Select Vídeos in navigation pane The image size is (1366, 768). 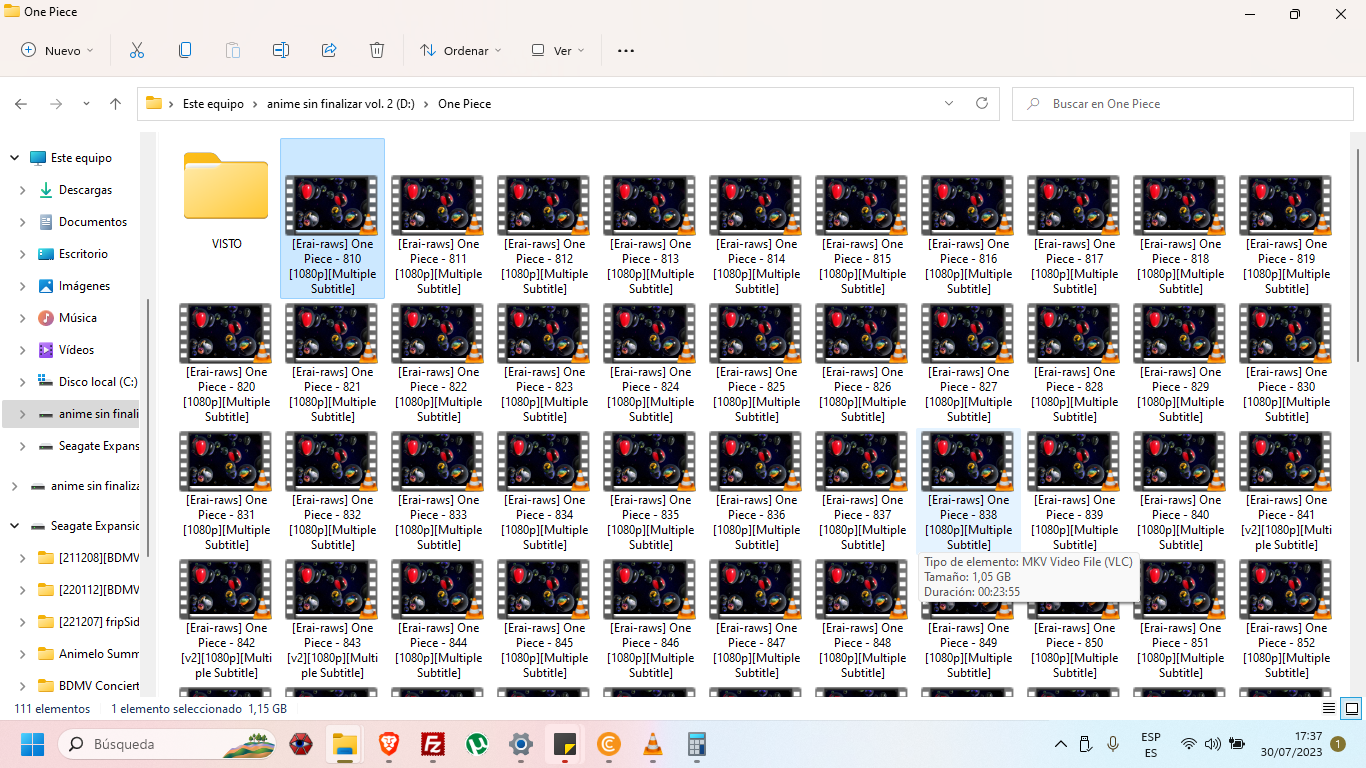pos(76,350)
